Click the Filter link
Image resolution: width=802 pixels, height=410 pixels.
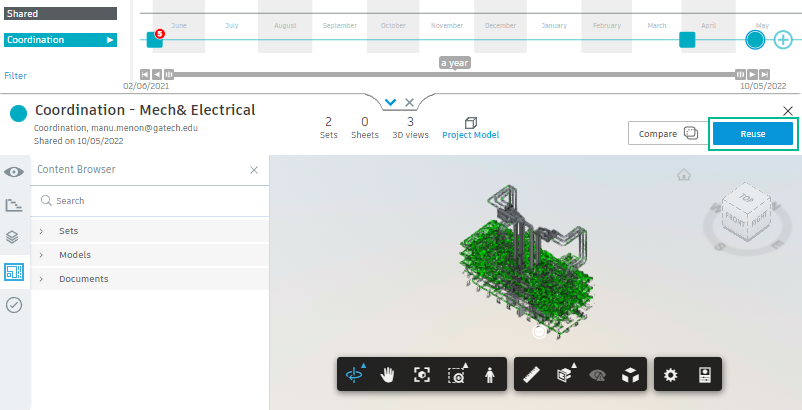[15, 76]
